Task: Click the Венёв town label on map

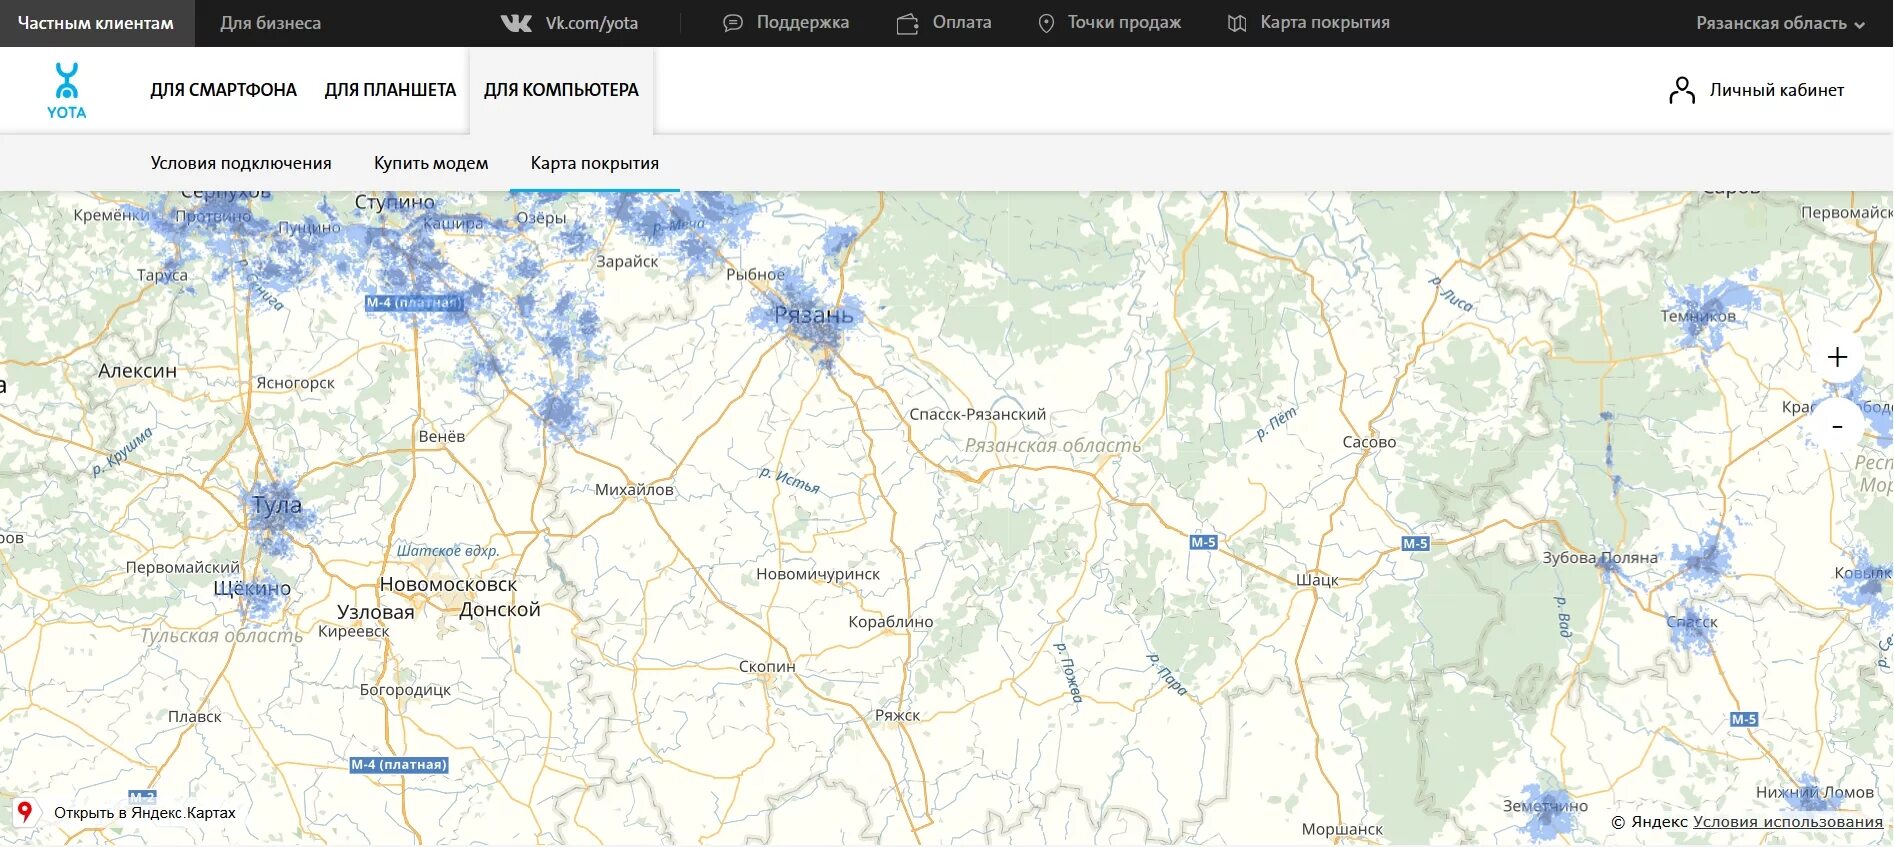Action: 441,437
